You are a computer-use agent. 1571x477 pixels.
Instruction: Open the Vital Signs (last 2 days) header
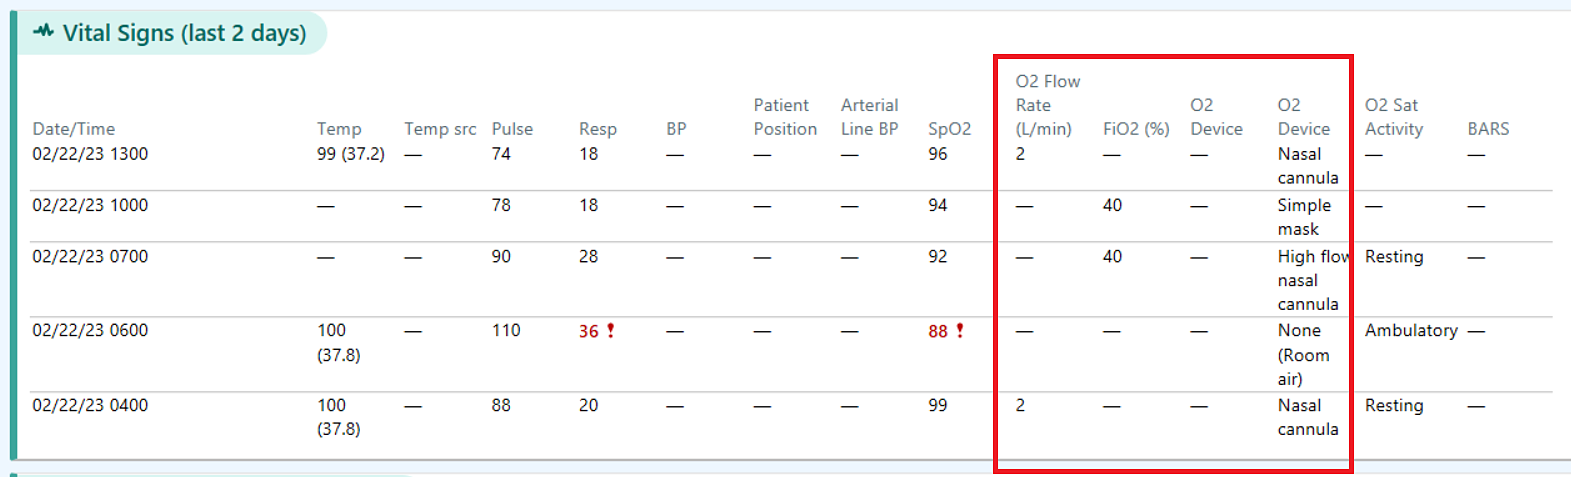tap(184, 33)
